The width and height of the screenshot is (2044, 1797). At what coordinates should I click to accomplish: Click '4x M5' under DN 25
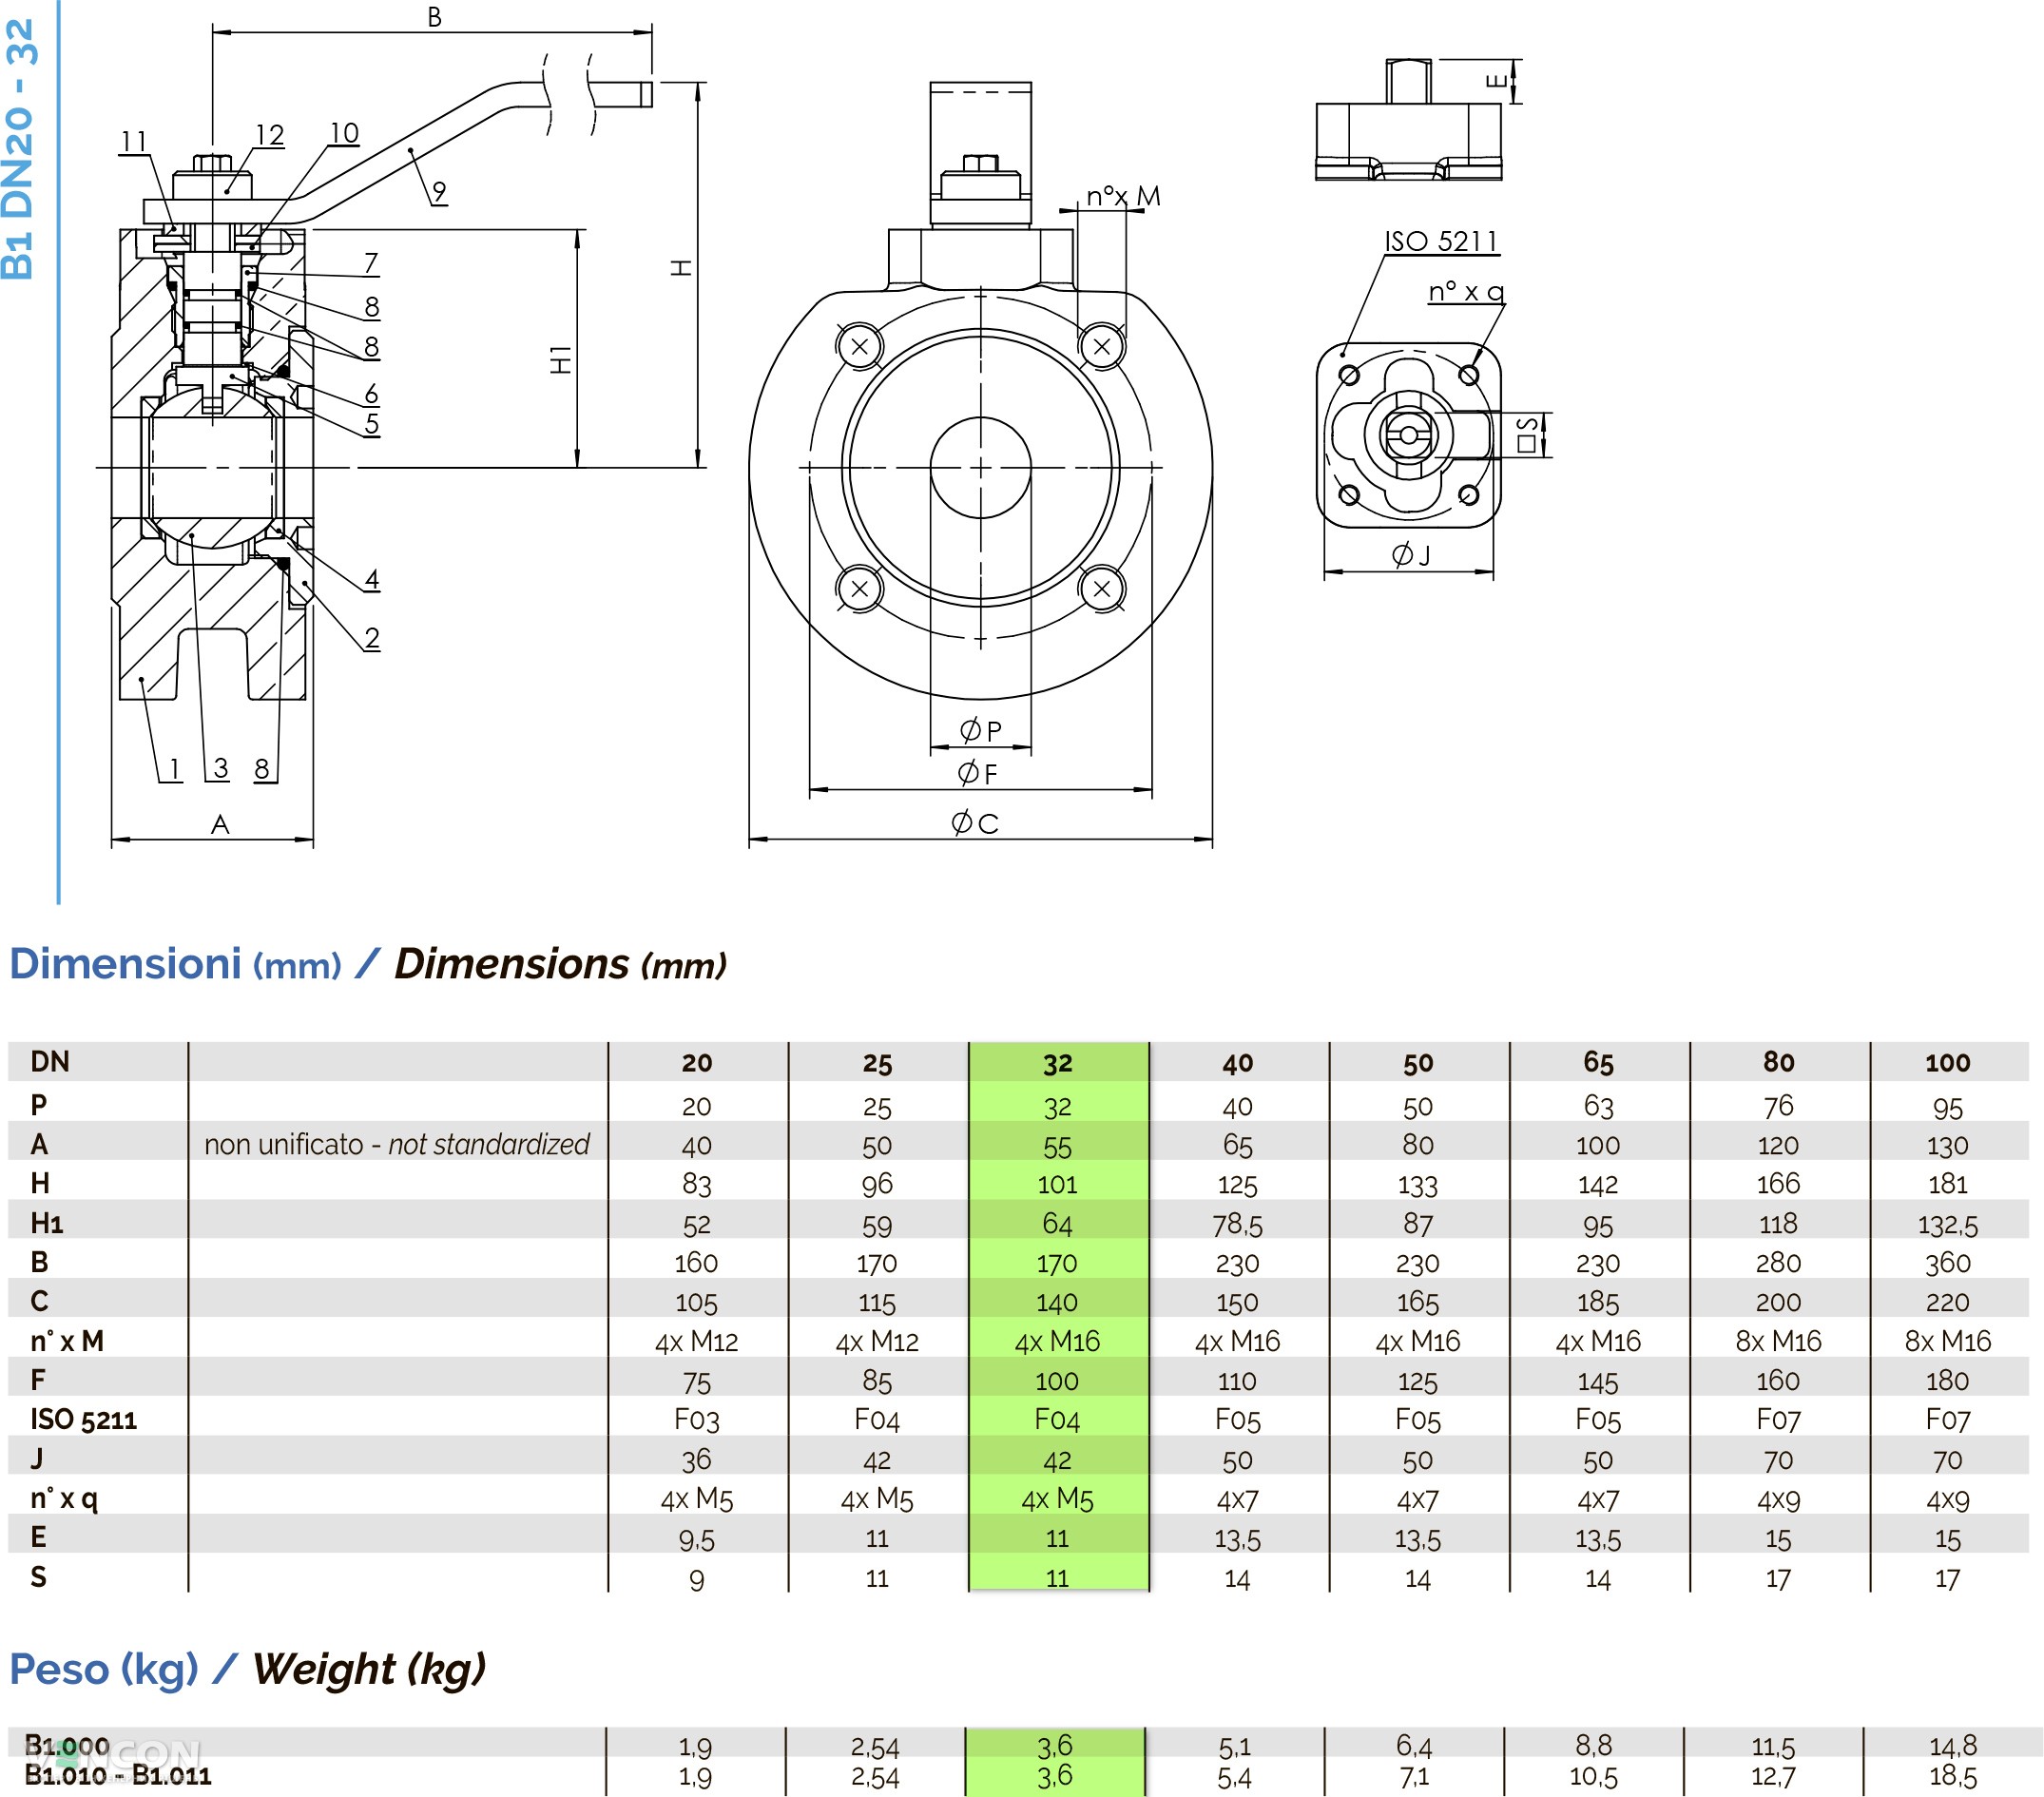click(x=877, y=1498)
